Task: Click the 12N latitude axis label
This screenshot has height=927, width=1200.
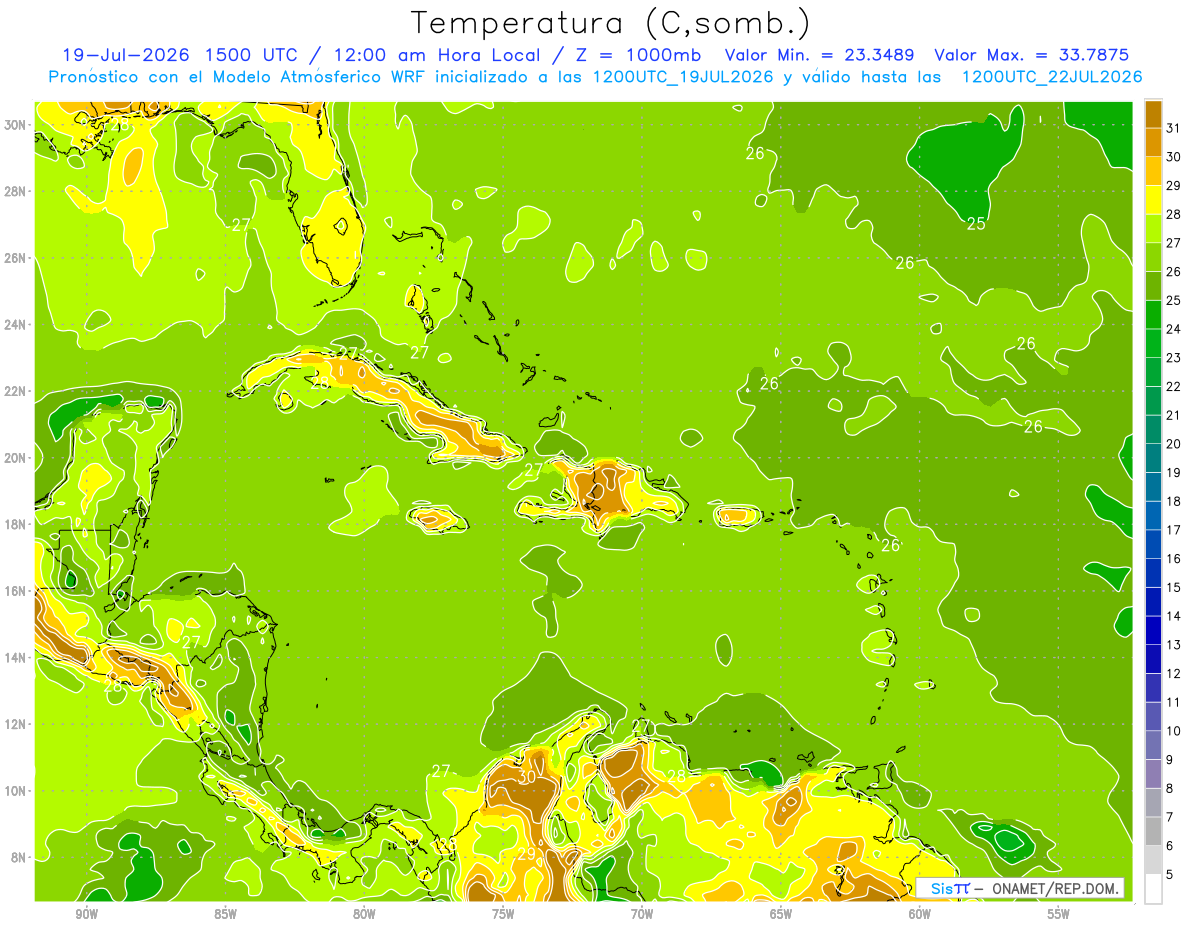Action: coord(15,724)
